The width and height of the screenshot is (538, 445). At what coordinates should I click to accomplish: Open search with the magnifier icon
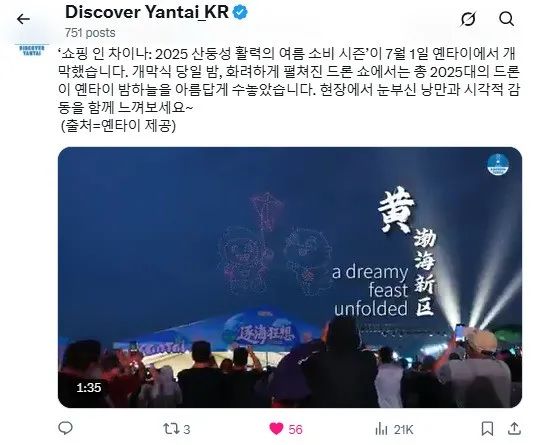point(506,19)
